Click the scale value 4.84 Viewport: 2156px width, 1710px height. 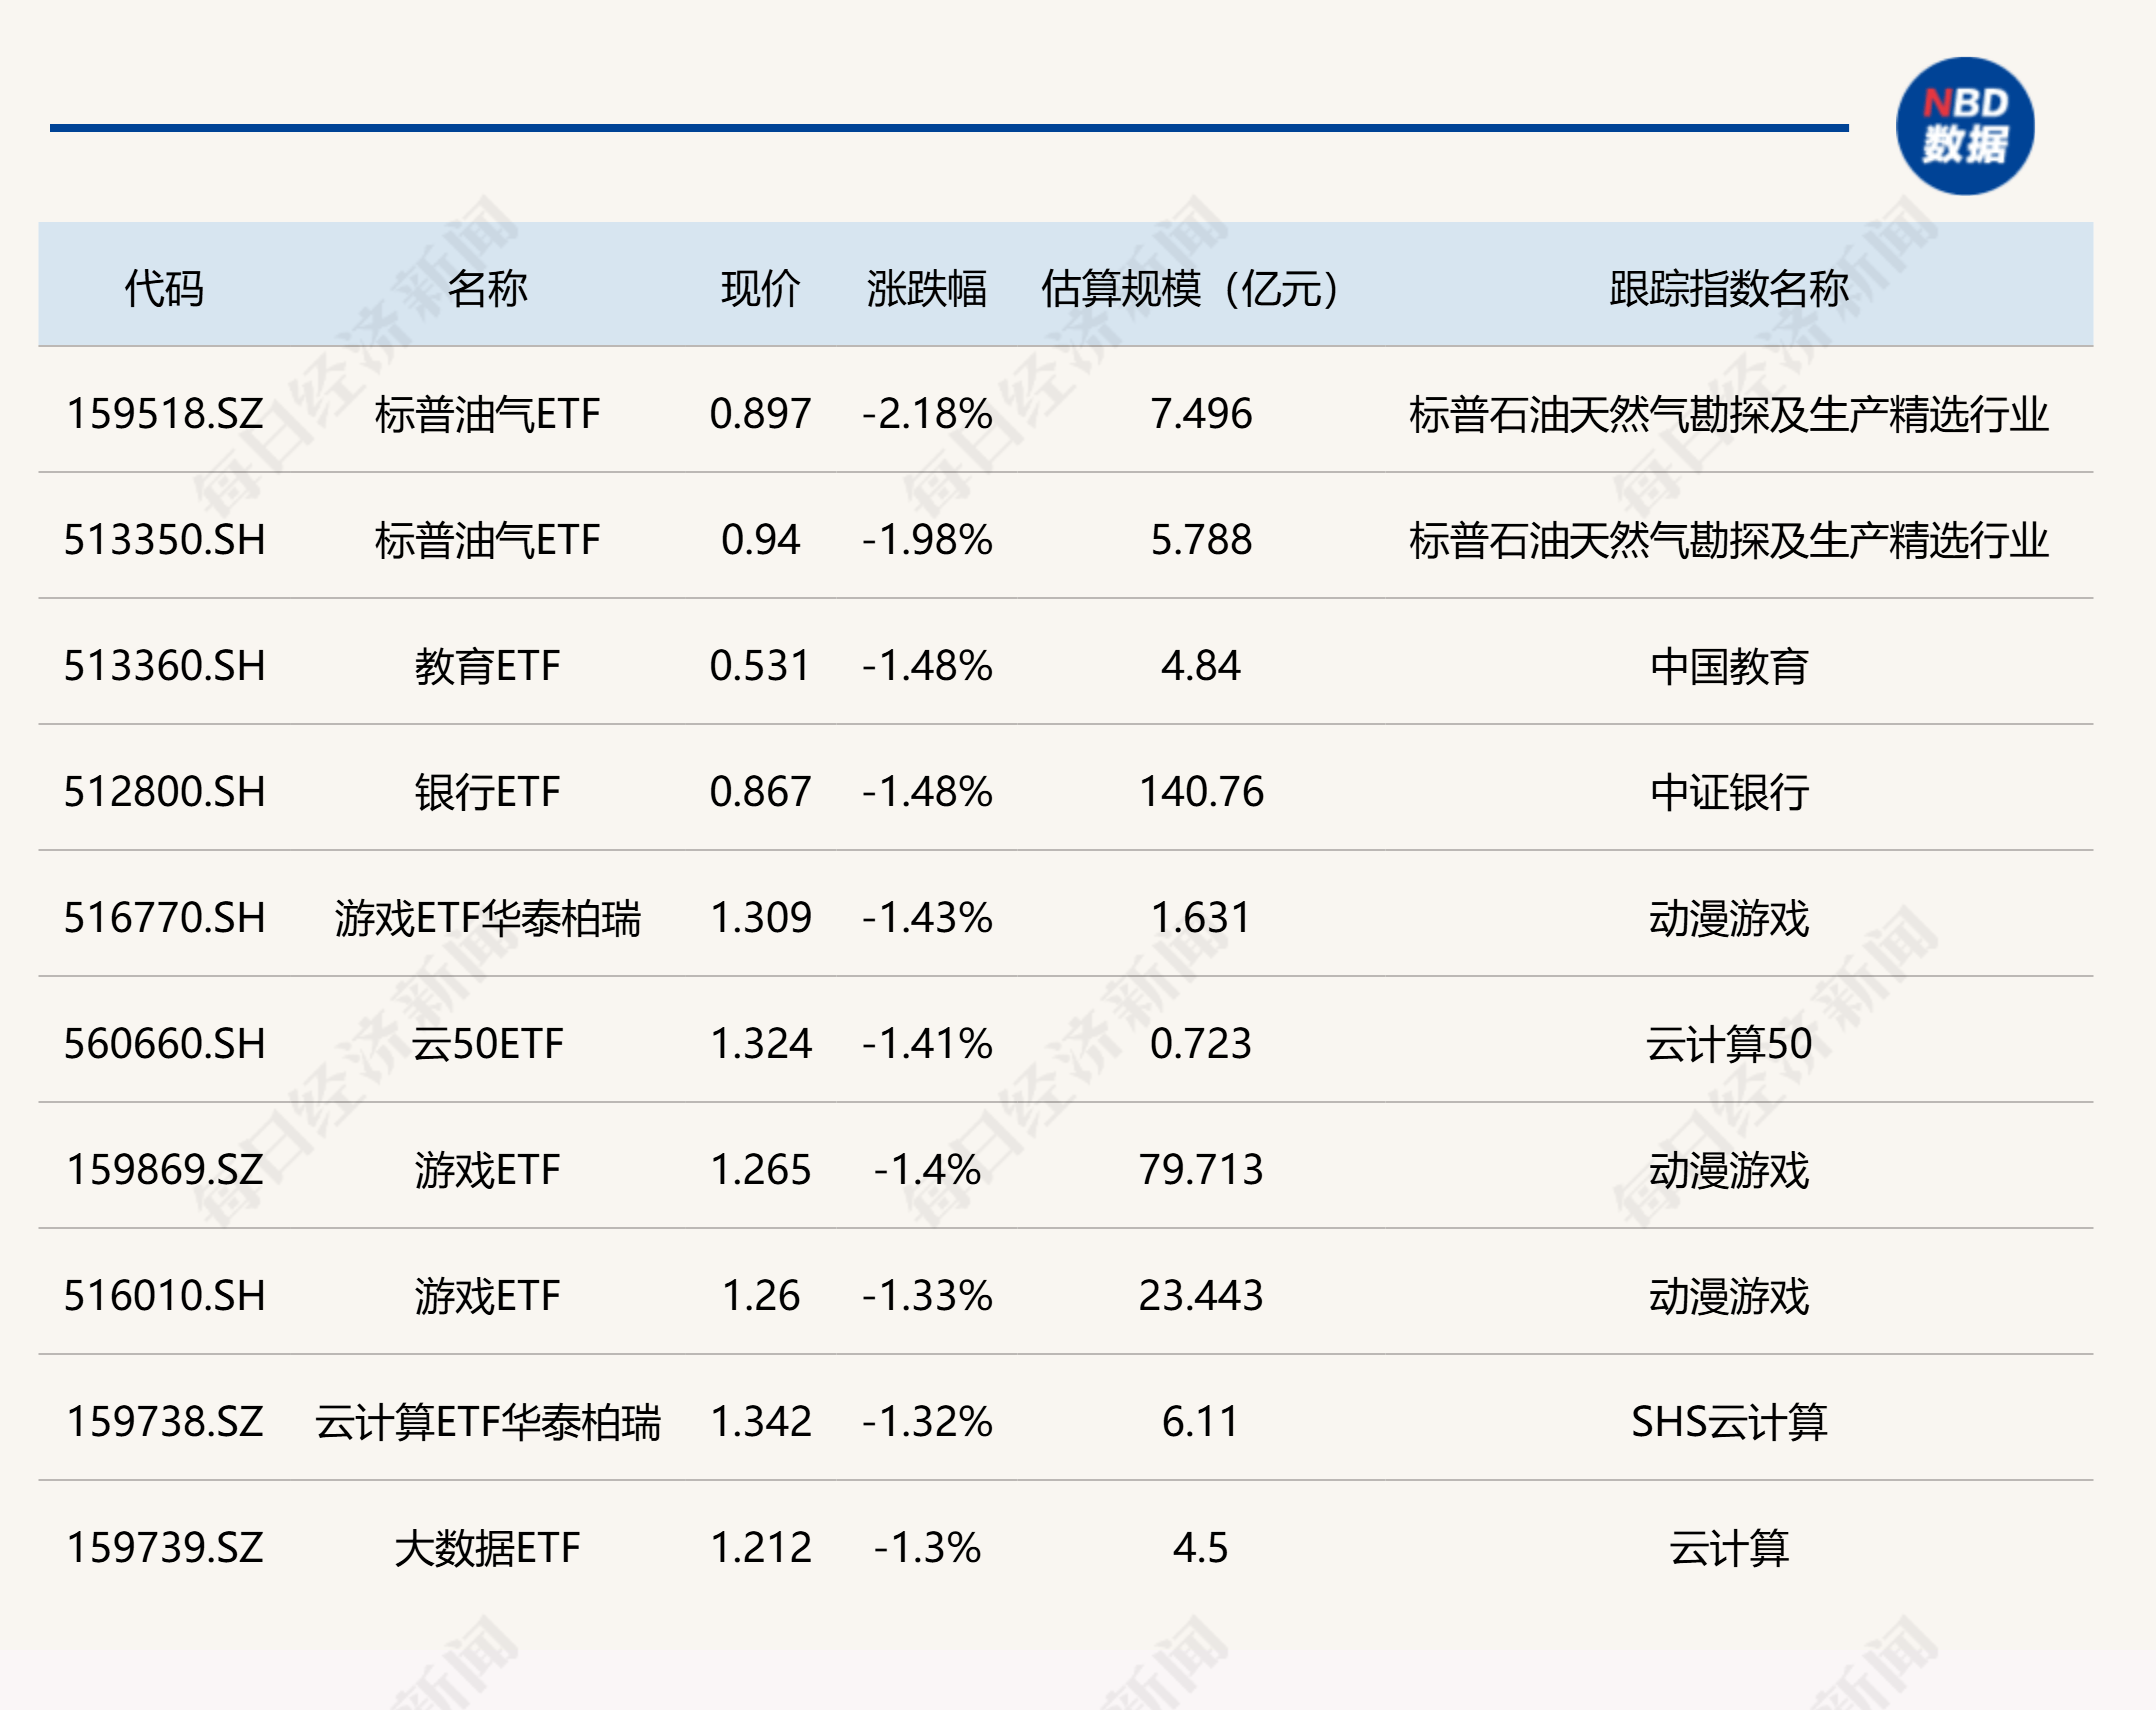(x=1201, y=666)
